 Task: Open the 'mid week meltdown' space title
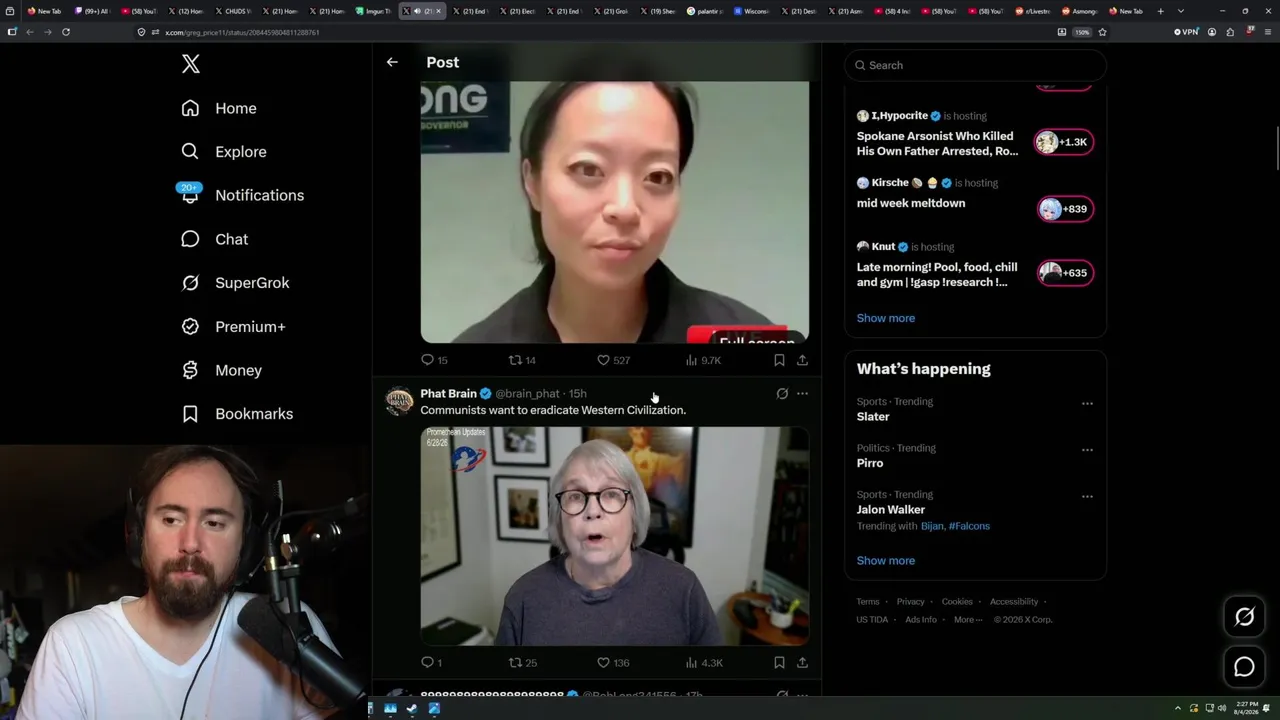coord(911,203)
